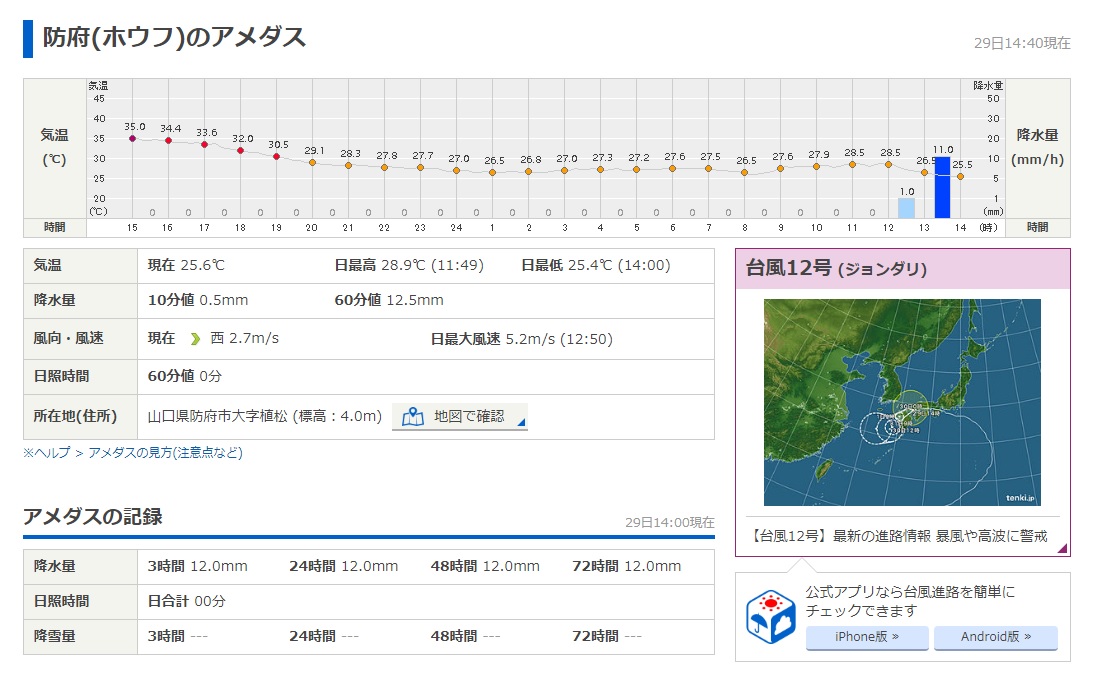Click the tenki.jp app icon
Viewport: 1113px width, 685px height.
point(770,616)
